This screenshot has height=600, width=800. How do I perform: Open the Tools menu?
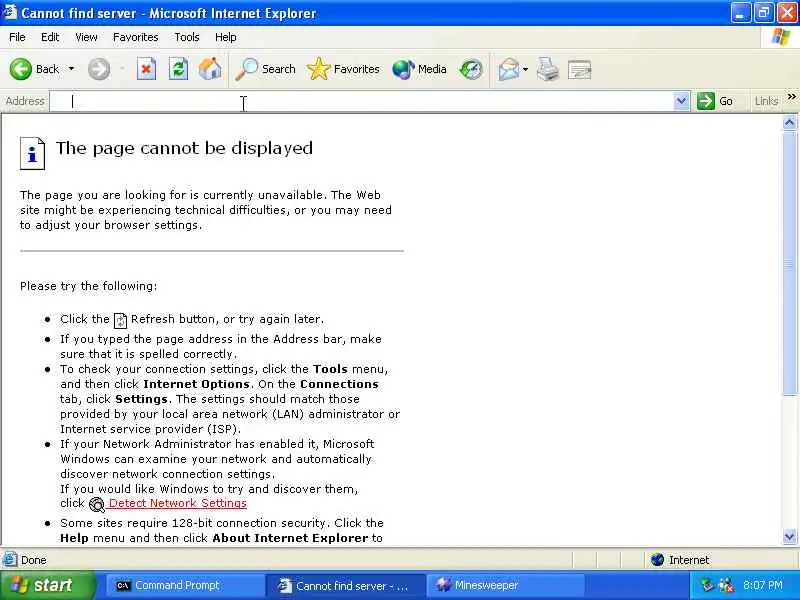[187, 37]
